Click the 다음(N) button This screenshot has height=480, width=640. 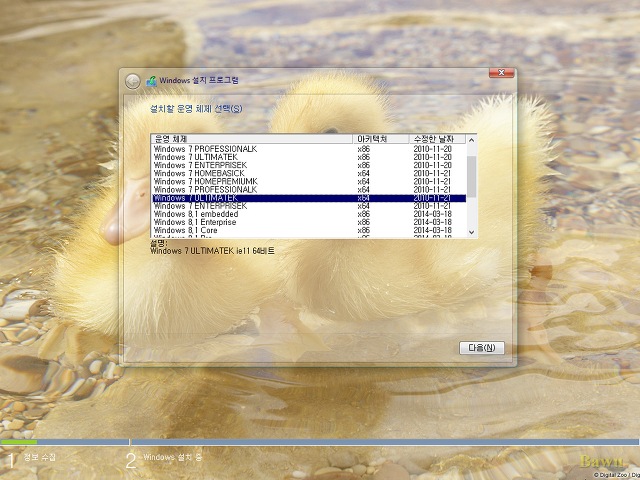[x=482, y=348]
